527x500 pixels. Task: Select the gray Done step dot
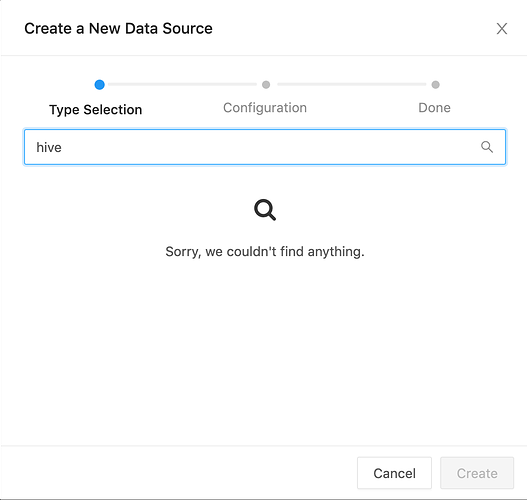(x=435, y=85)
